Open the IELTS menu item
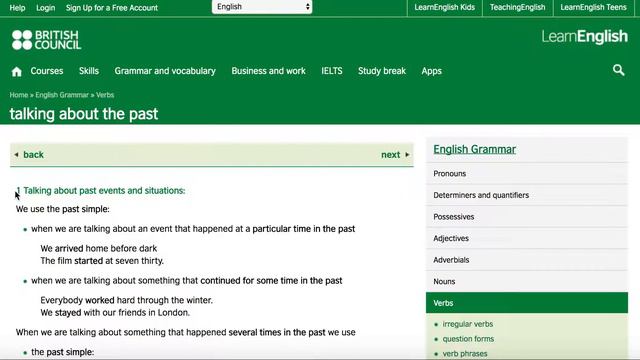The height and width of the screenshot is (360, 640). (332, 71)
